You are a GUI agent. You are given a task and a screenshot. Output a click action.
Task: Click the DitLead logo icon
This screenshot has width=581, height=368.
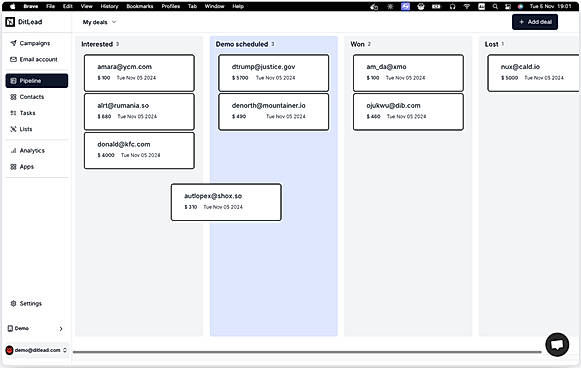point(10,22)
